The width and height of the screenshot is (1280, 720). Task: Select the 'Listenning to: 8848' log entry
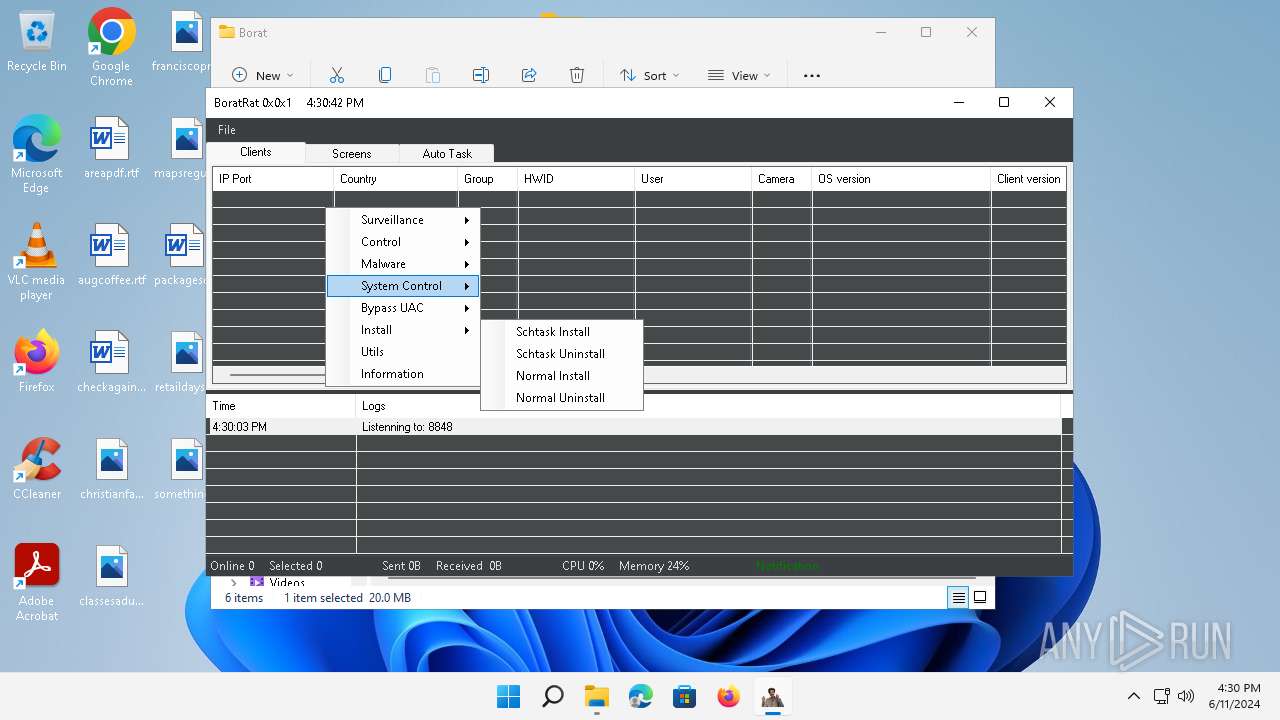pos(708,427)
